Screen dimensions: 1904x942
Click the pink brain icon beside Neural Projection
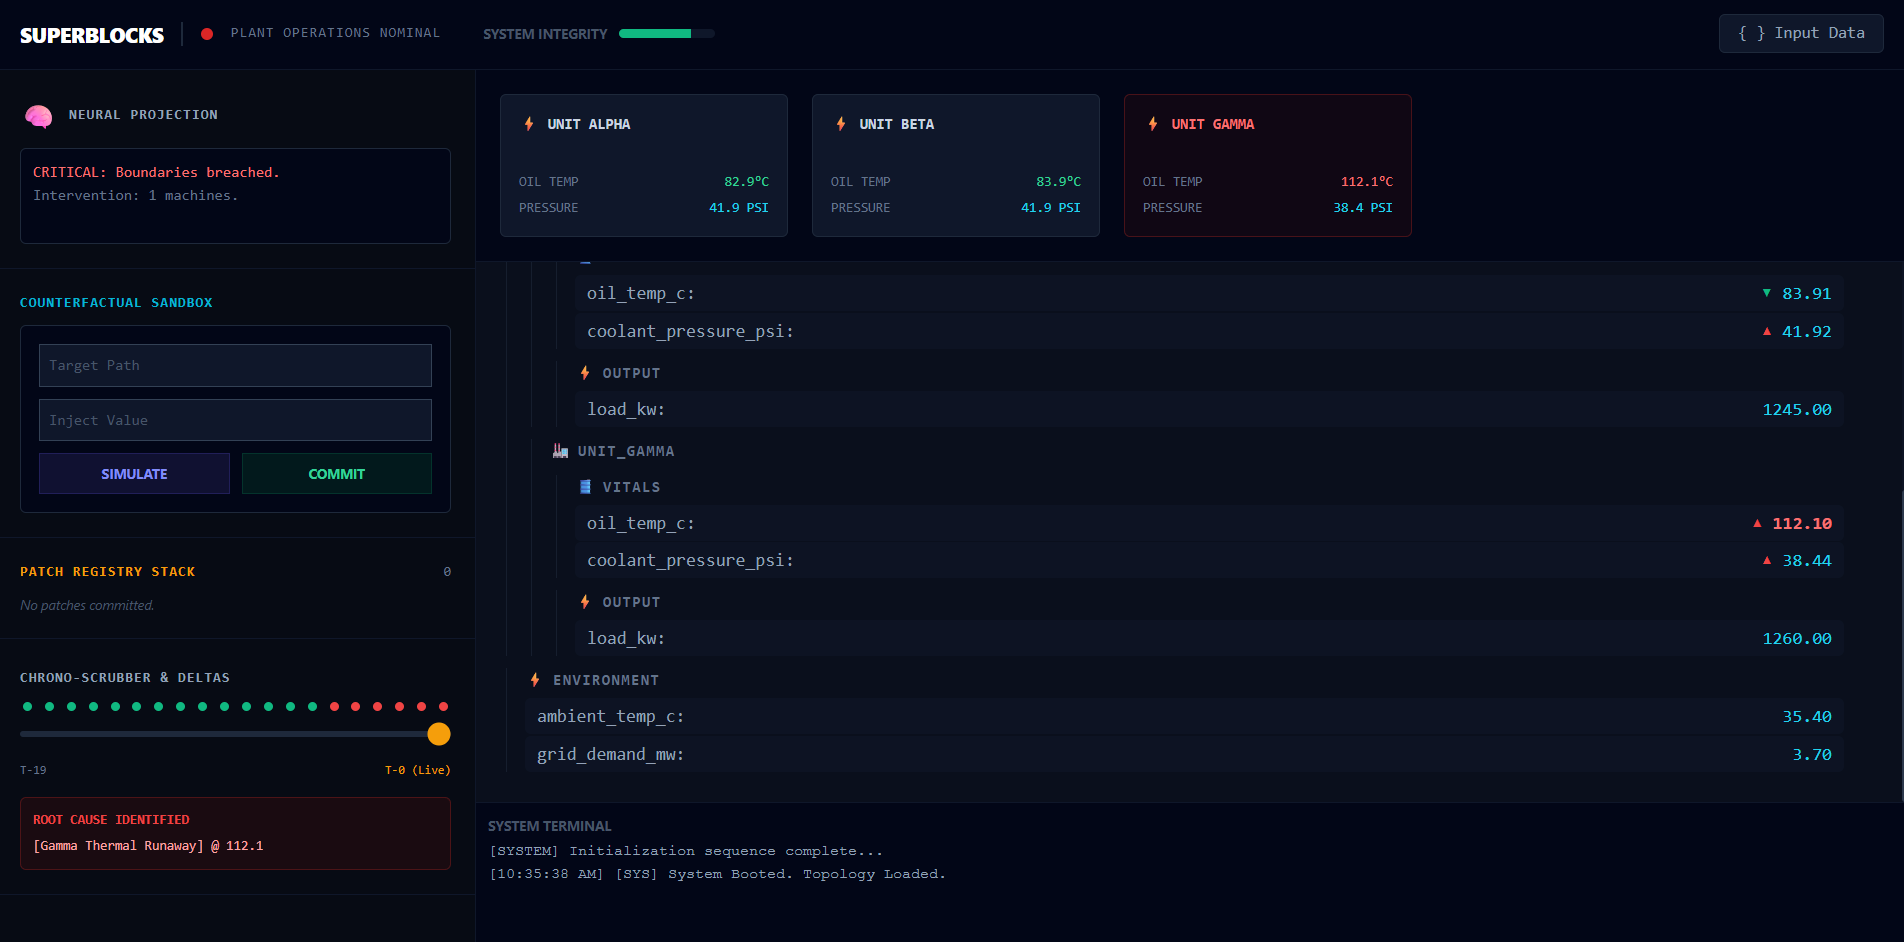click(38, 116)
